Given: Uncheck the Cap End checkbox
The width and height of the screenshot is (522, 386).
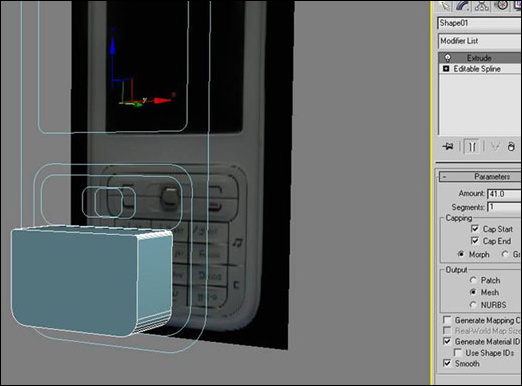Looking at the screenshot, I should (x=475, y=241).
